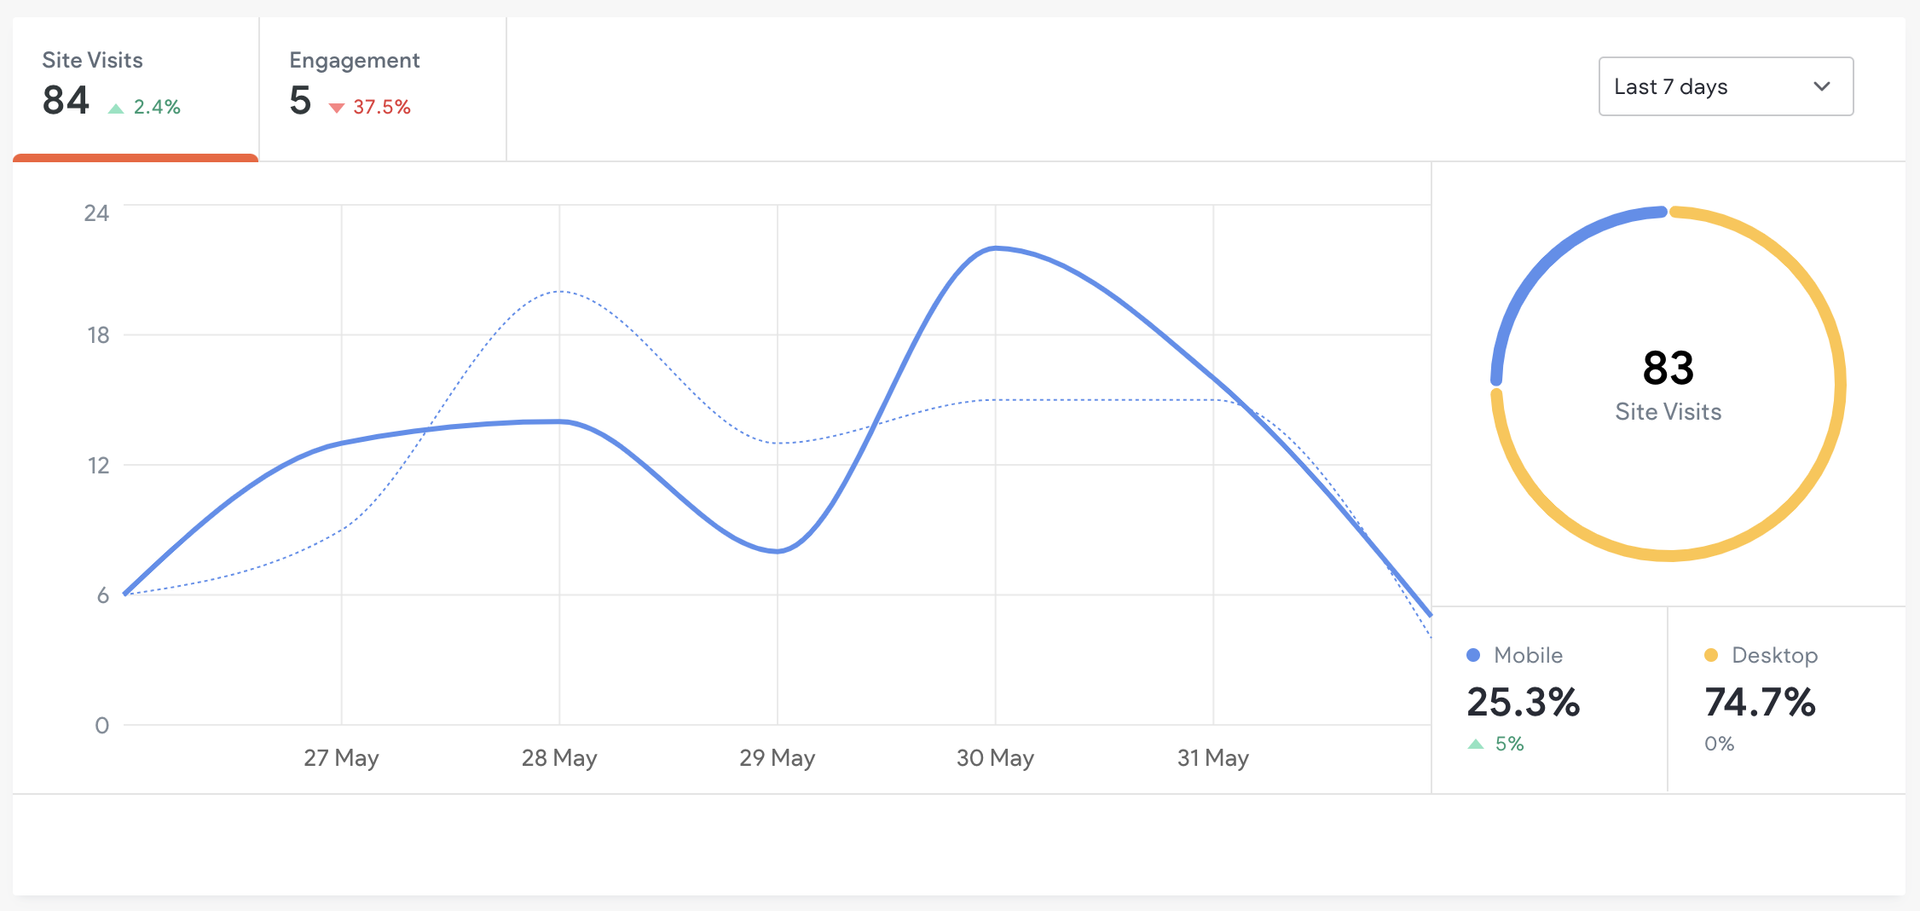
Task: Click the green arrow next to 5%
Action: click(x=1475, y=744)
